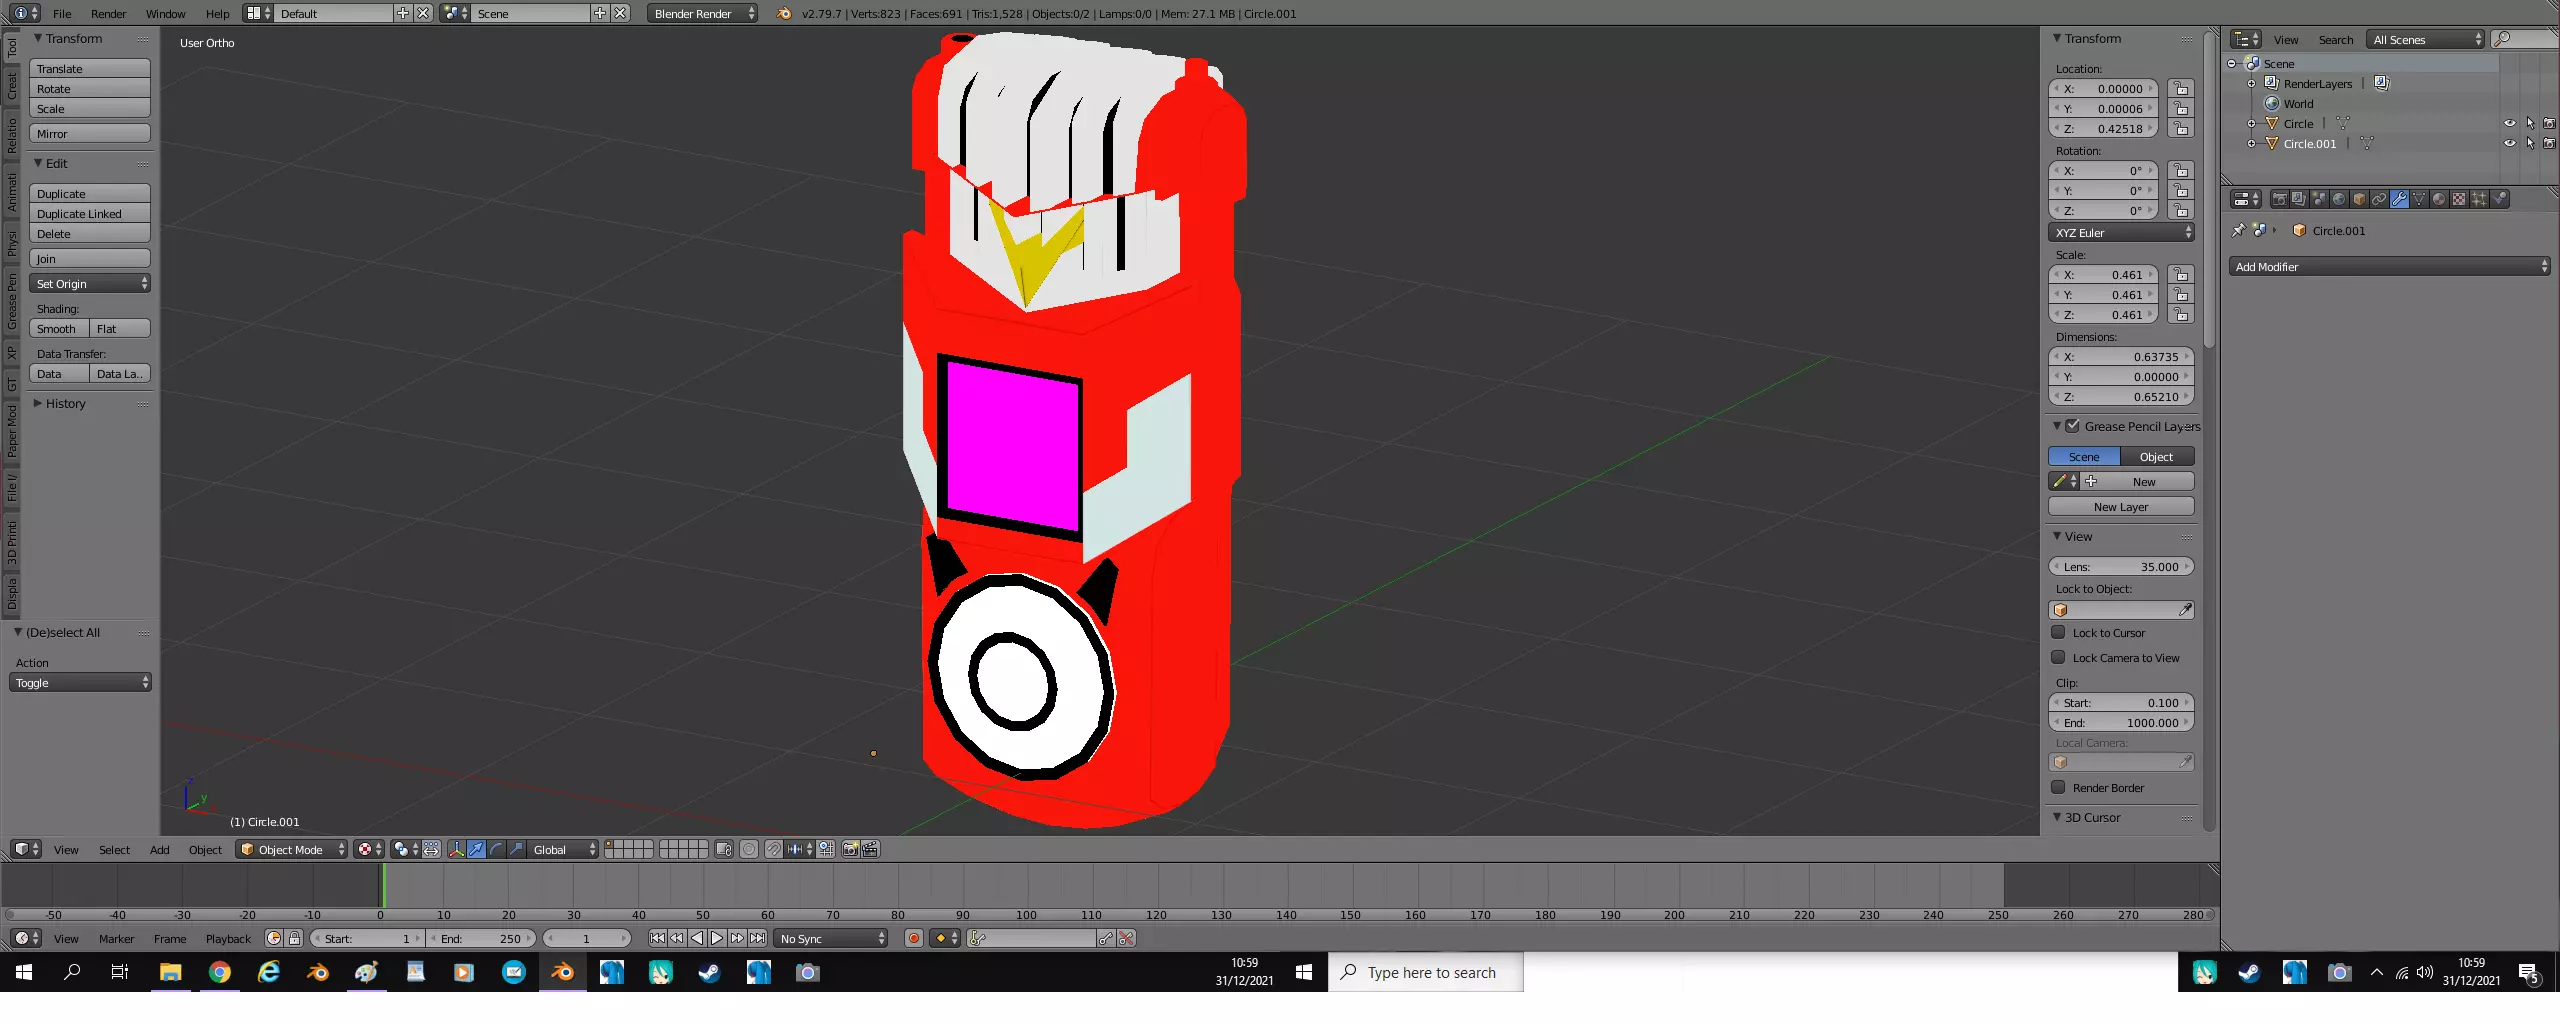Open the Texture properties tab (checker icon)
This screenshot has width=2560, height=1024.
(x=2459, y=199)
